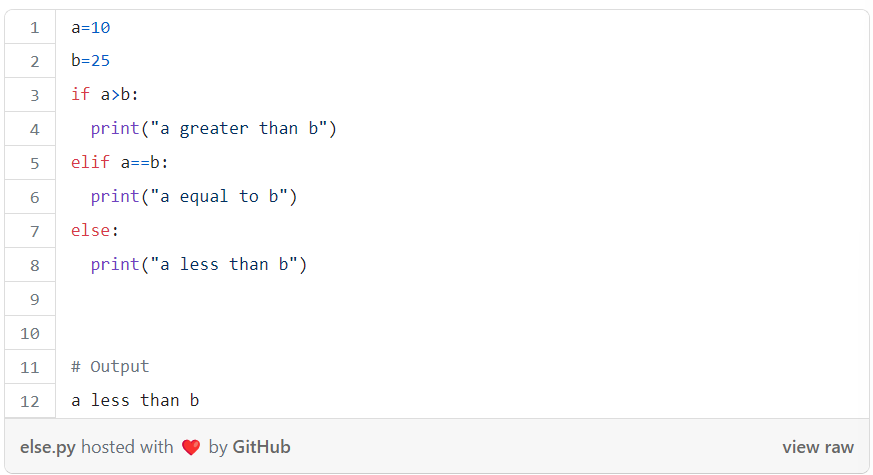This screenshot has width=873, height=475.
Task: Select line number 10 in gutter
Action: (x=30, y=333)
